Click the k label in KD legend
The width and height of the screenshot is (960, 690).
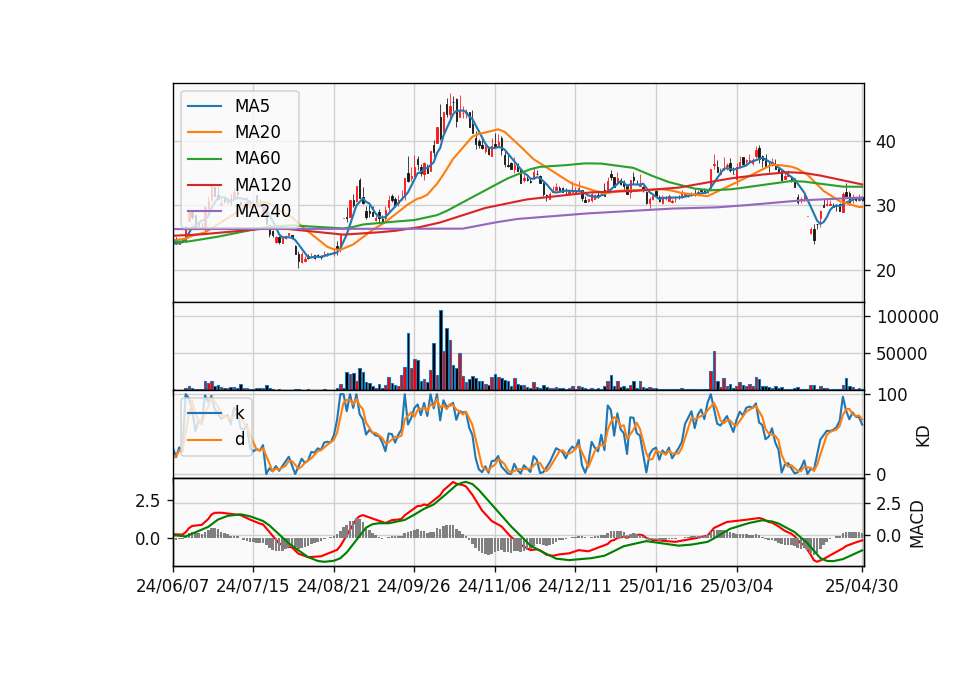click(239, 413)
